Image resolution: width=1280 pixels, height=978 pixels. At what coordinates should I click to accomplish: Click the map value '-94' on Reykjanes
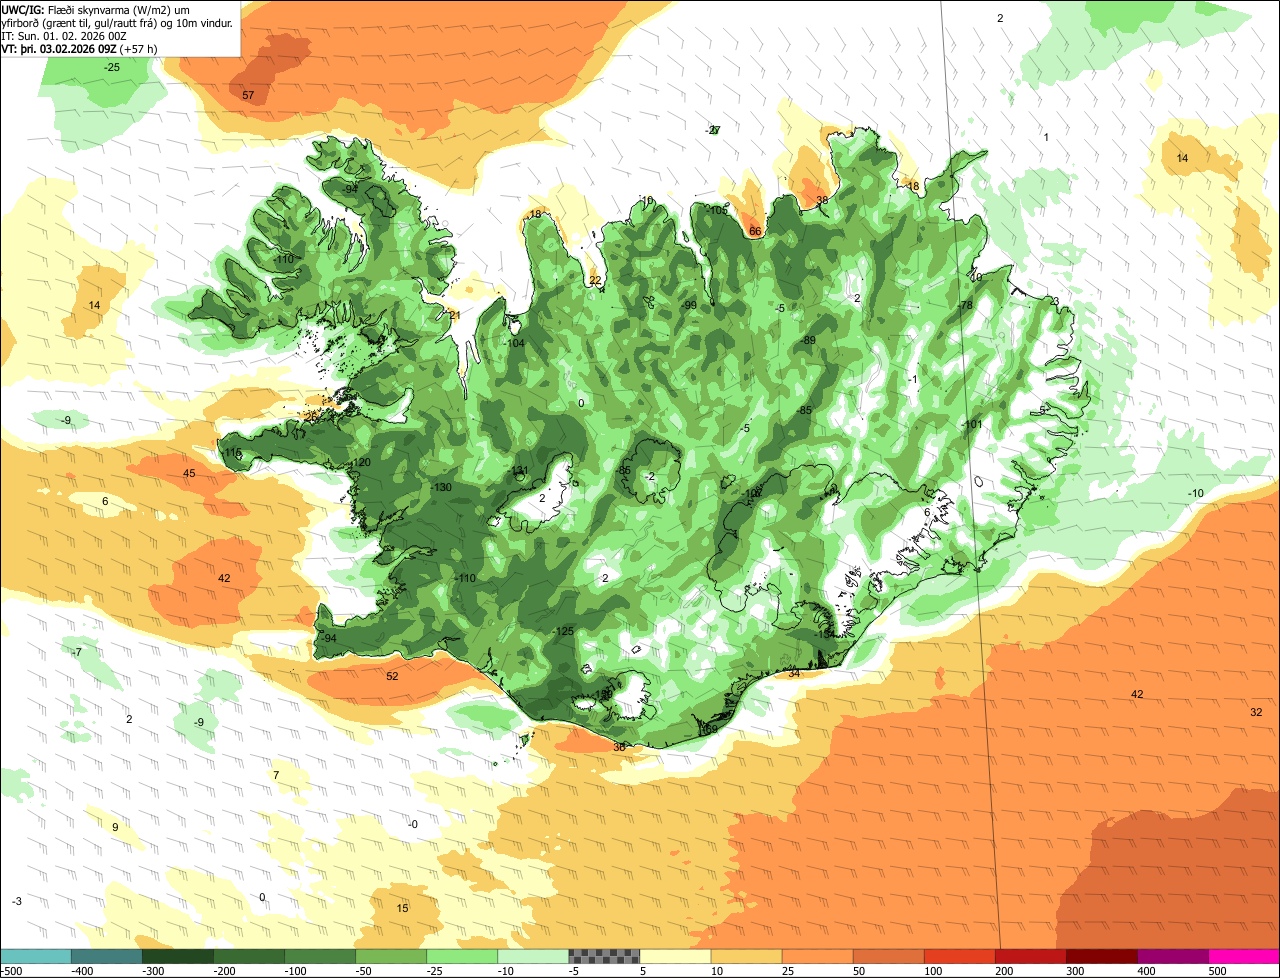329,638
